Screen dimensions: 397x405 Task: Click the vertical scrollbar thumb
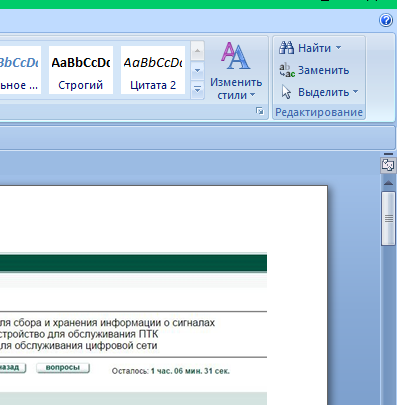click(388, 219)
